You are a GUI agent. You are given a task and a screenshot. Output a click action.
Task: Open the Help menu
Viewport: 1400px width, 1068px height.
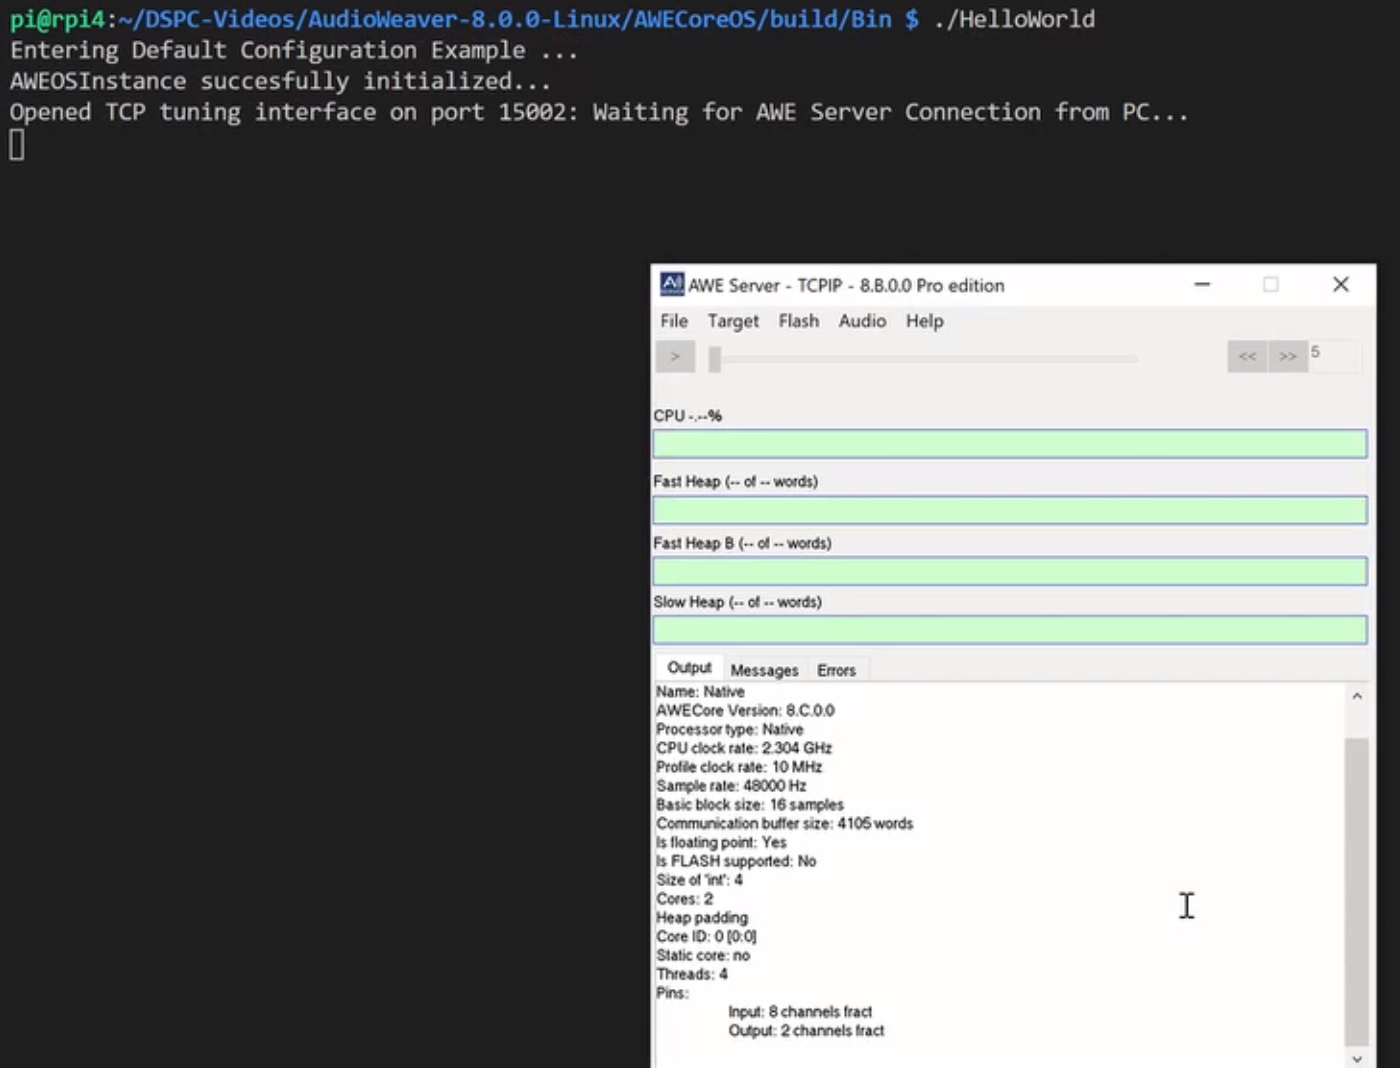point(924,321)
